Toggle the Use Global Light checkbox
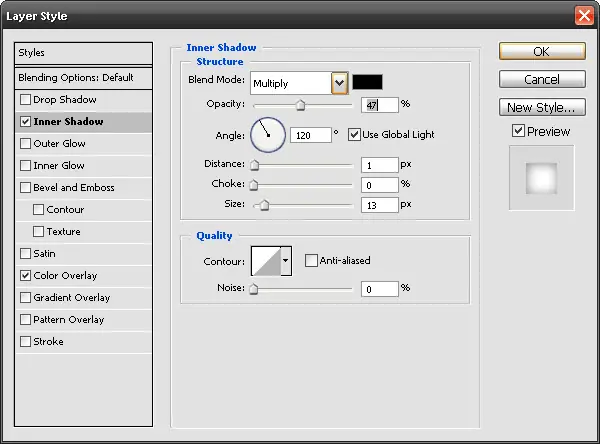 (x=354, y=135)
